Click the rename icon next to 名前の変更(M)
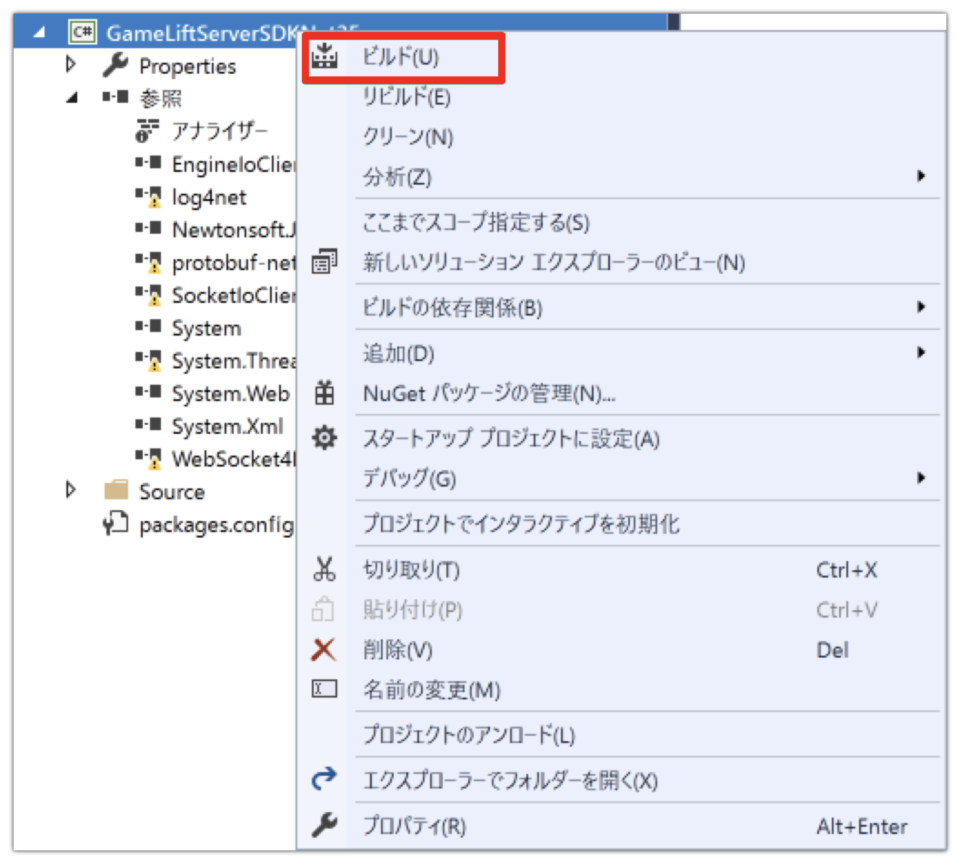This screenshot has height=864, width=960. click(322, 690)
